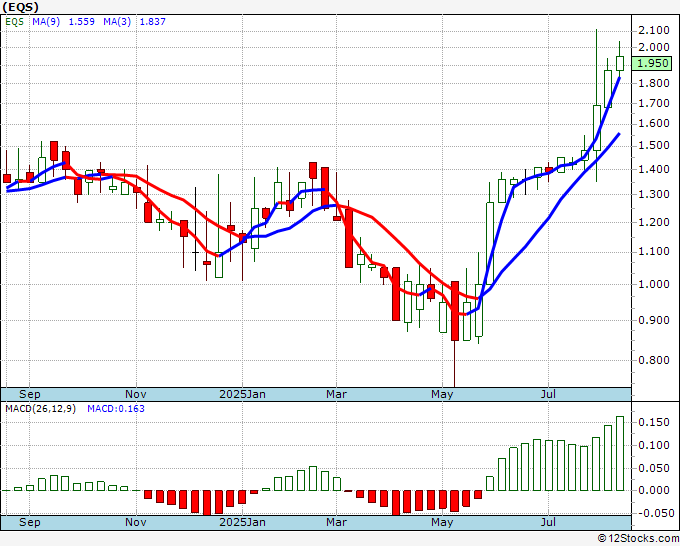
Task: Click the 0.150 MACD axis label
Action: (x=654, y=422)
